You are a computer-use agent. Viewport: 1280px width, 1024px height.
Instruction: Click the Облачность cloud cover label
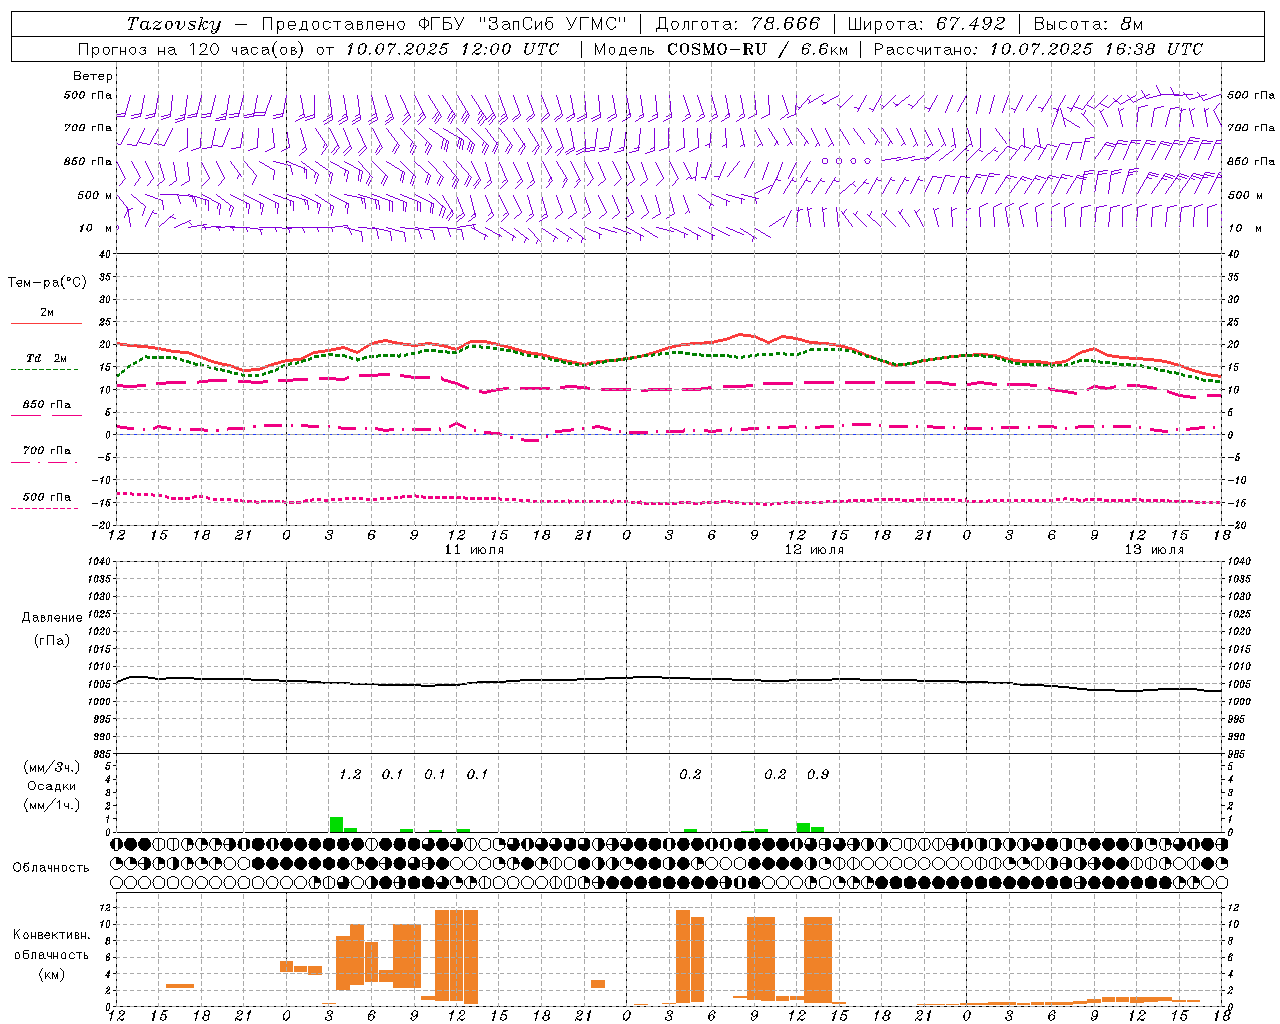point(51,868)
